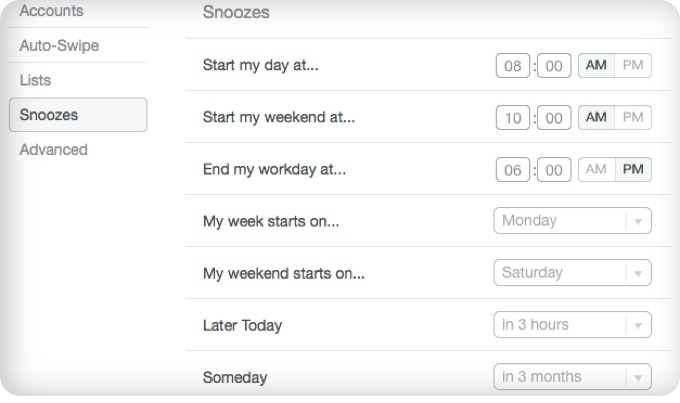Open the Lists settings section
Screen dimensions: 680x403
[35, 80]
